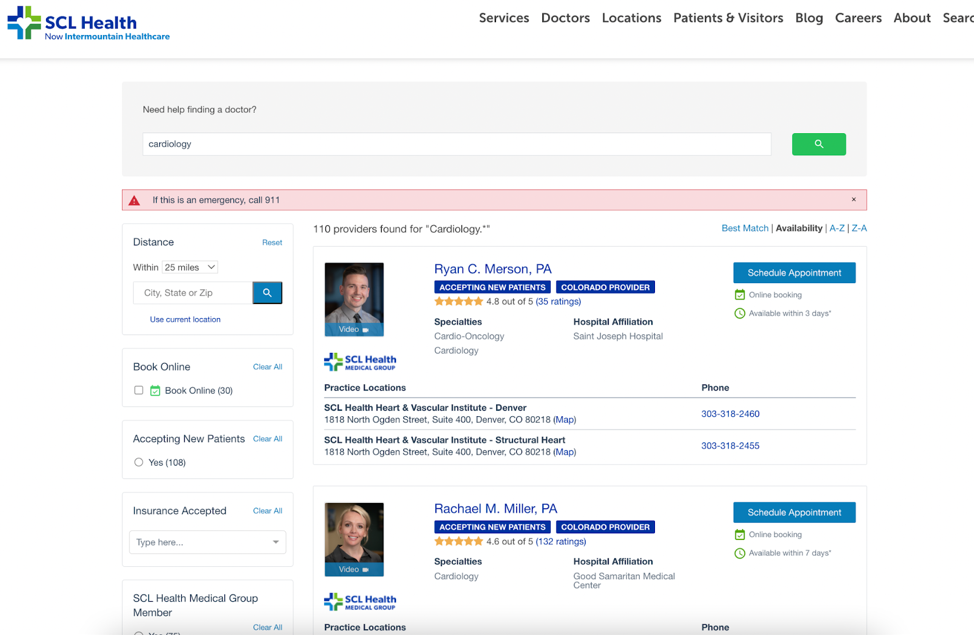Sort results Z-A
This screenshot has height=635, width=974.
pos(859,228)
